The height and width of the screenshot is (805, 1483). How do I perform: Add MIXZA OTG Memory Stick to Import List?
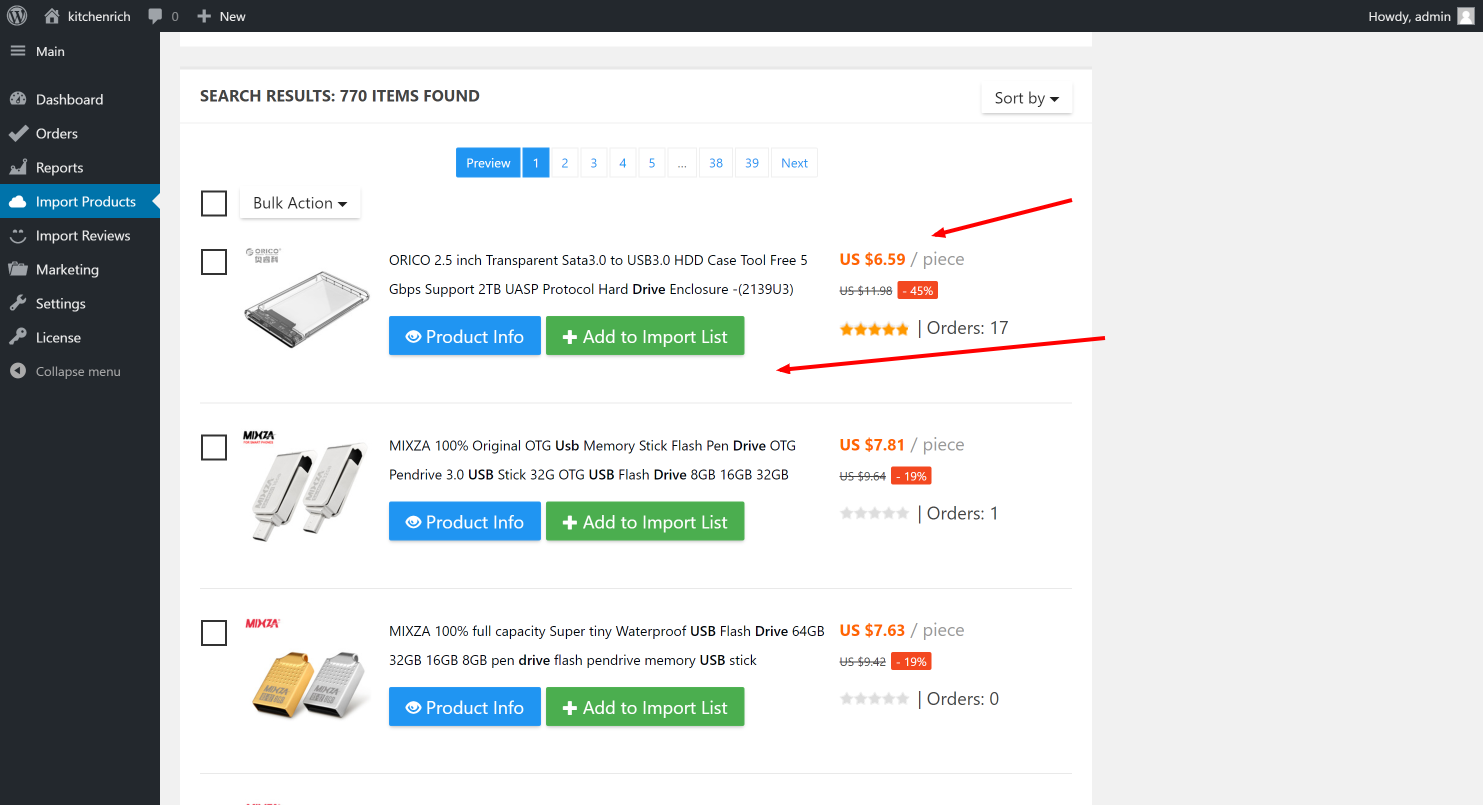tap(645, 521)
